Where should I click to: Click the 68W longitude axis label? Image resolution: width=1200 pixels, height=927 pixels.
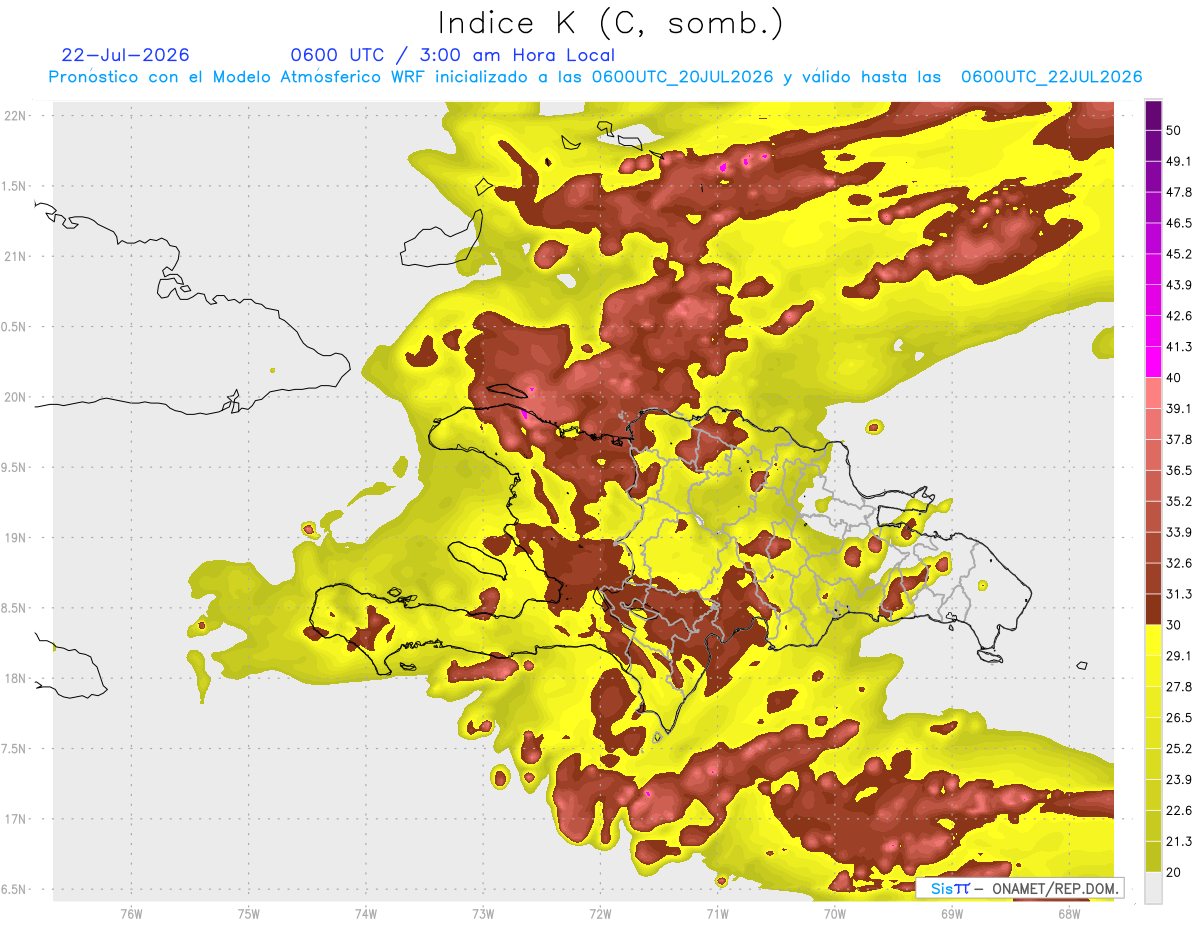[x=1068, y=913]
